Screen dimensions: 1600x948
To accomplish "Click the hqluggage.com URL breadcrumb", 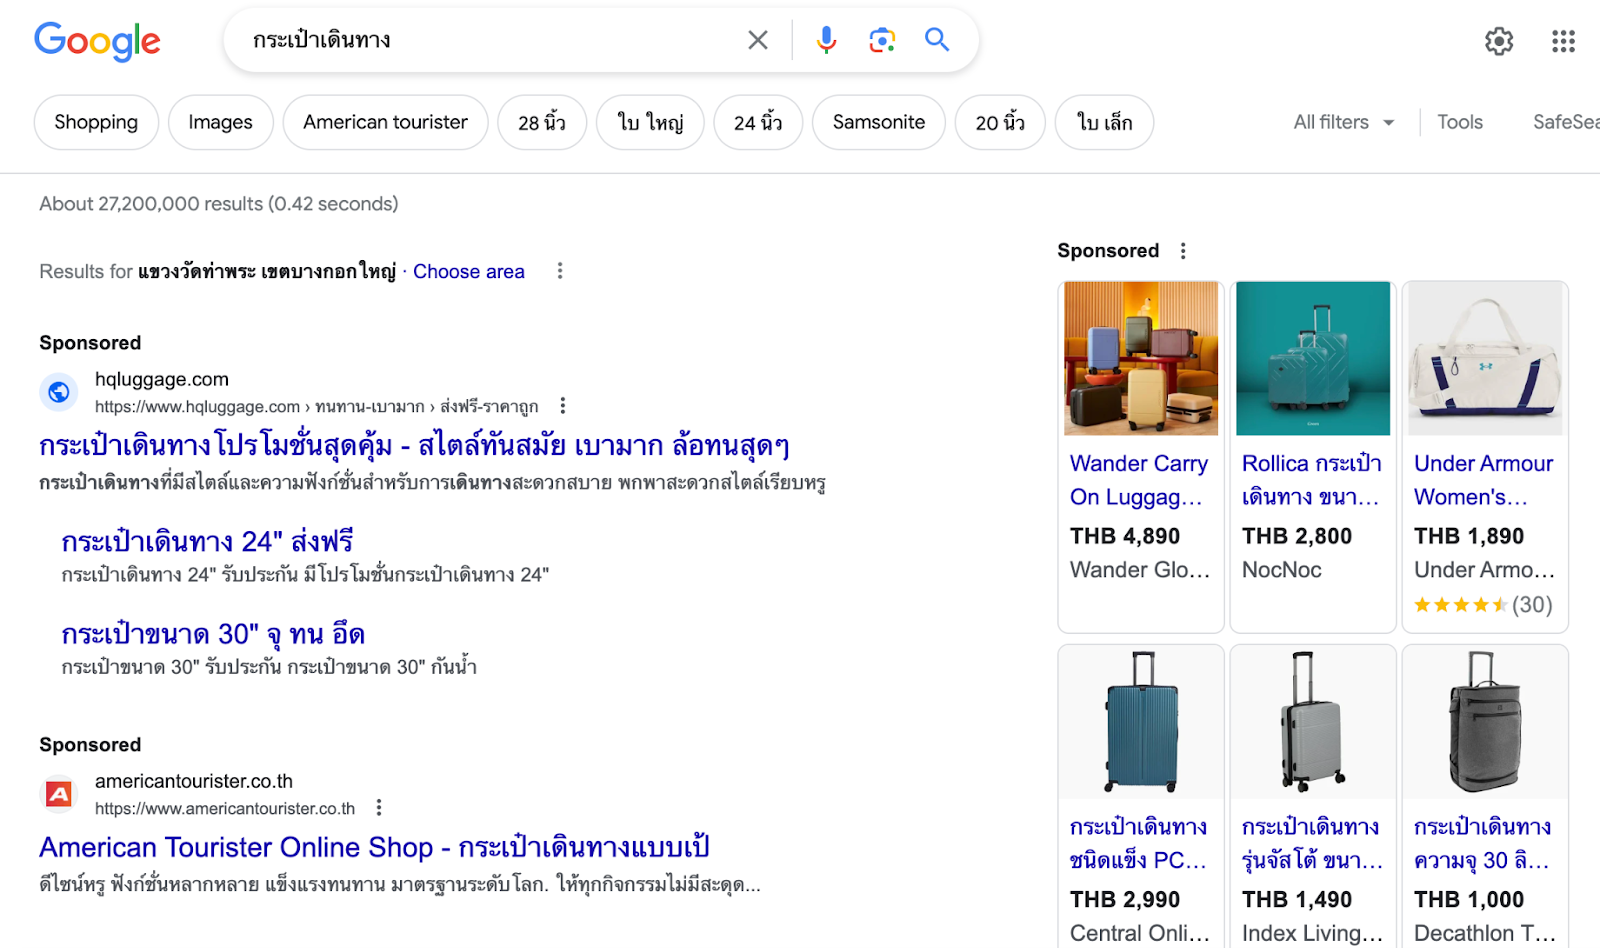I will pyautogui.click(x=317, y=407).
